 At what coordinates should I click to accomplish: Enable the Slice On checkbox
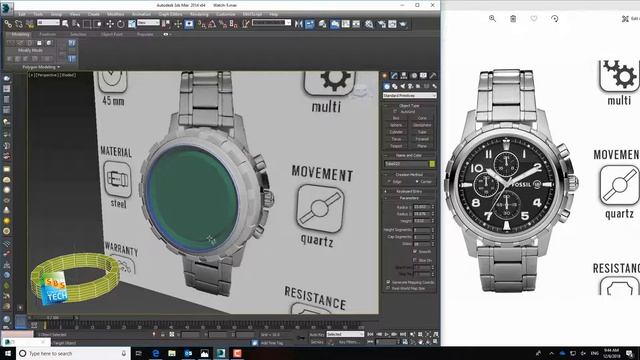pyautogui.click(x=415, y=260)
